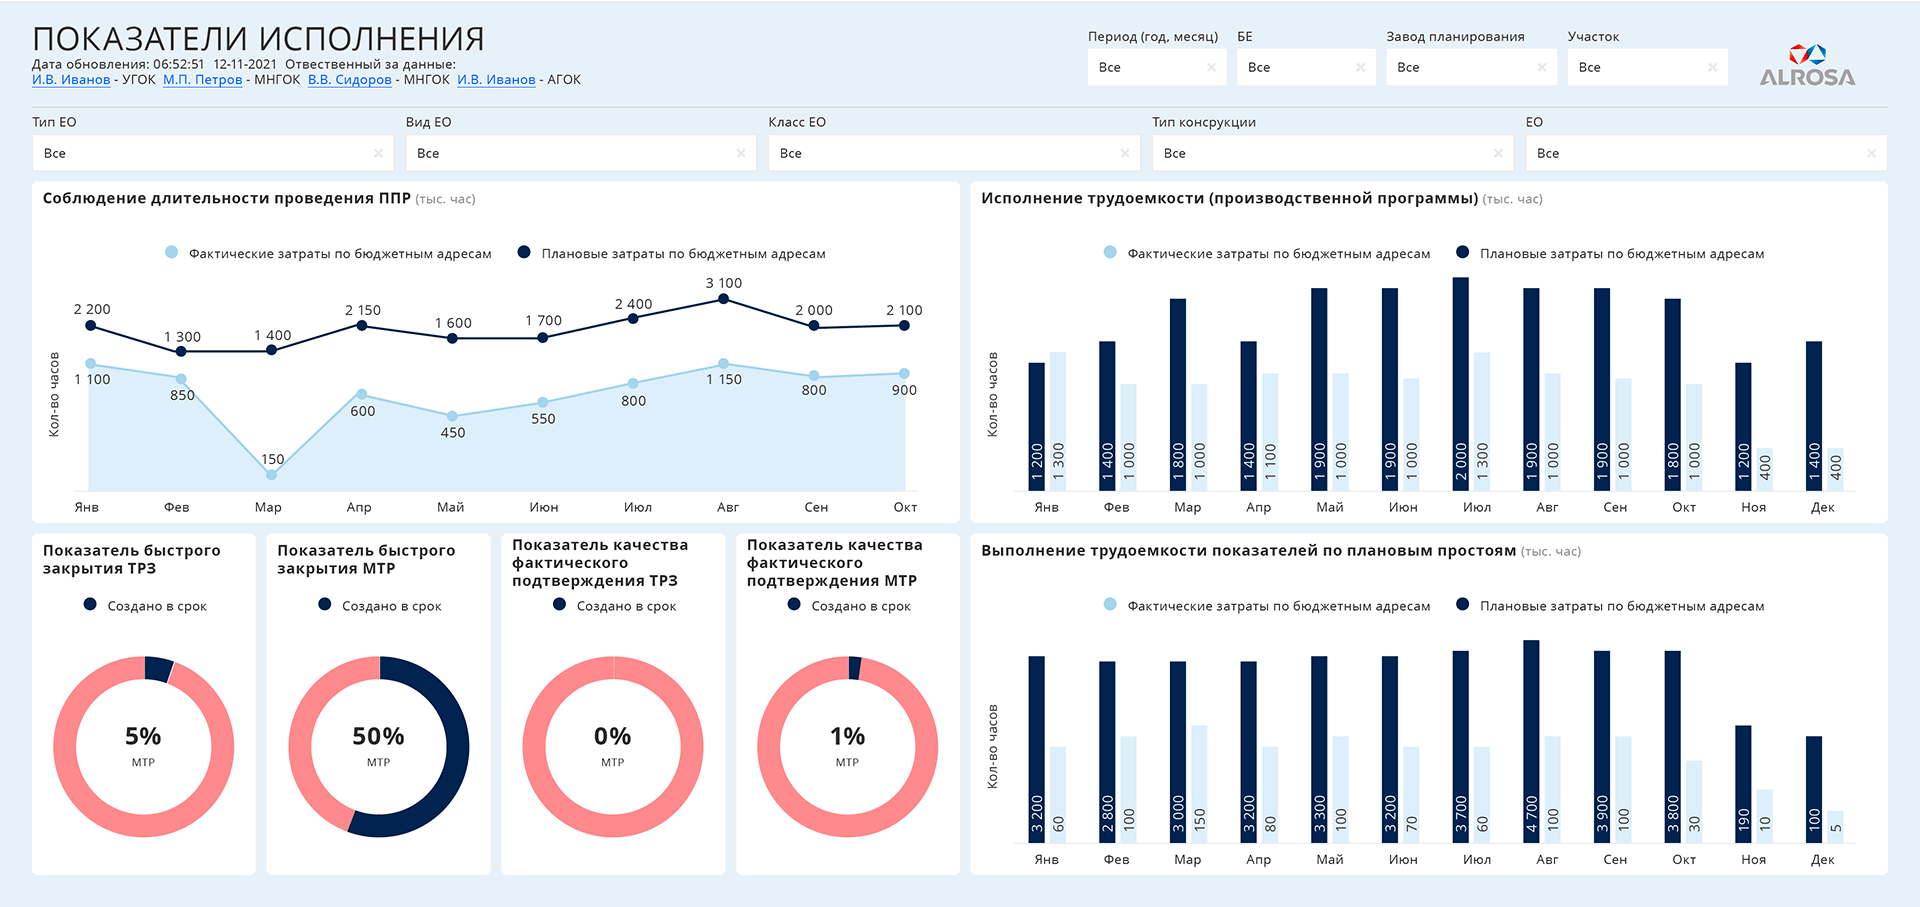Toggle Плановые затраты legend in Исполнение трудоемкости chart
The height and width of the screenshot is (907, 1920).
click(1610, 254)
